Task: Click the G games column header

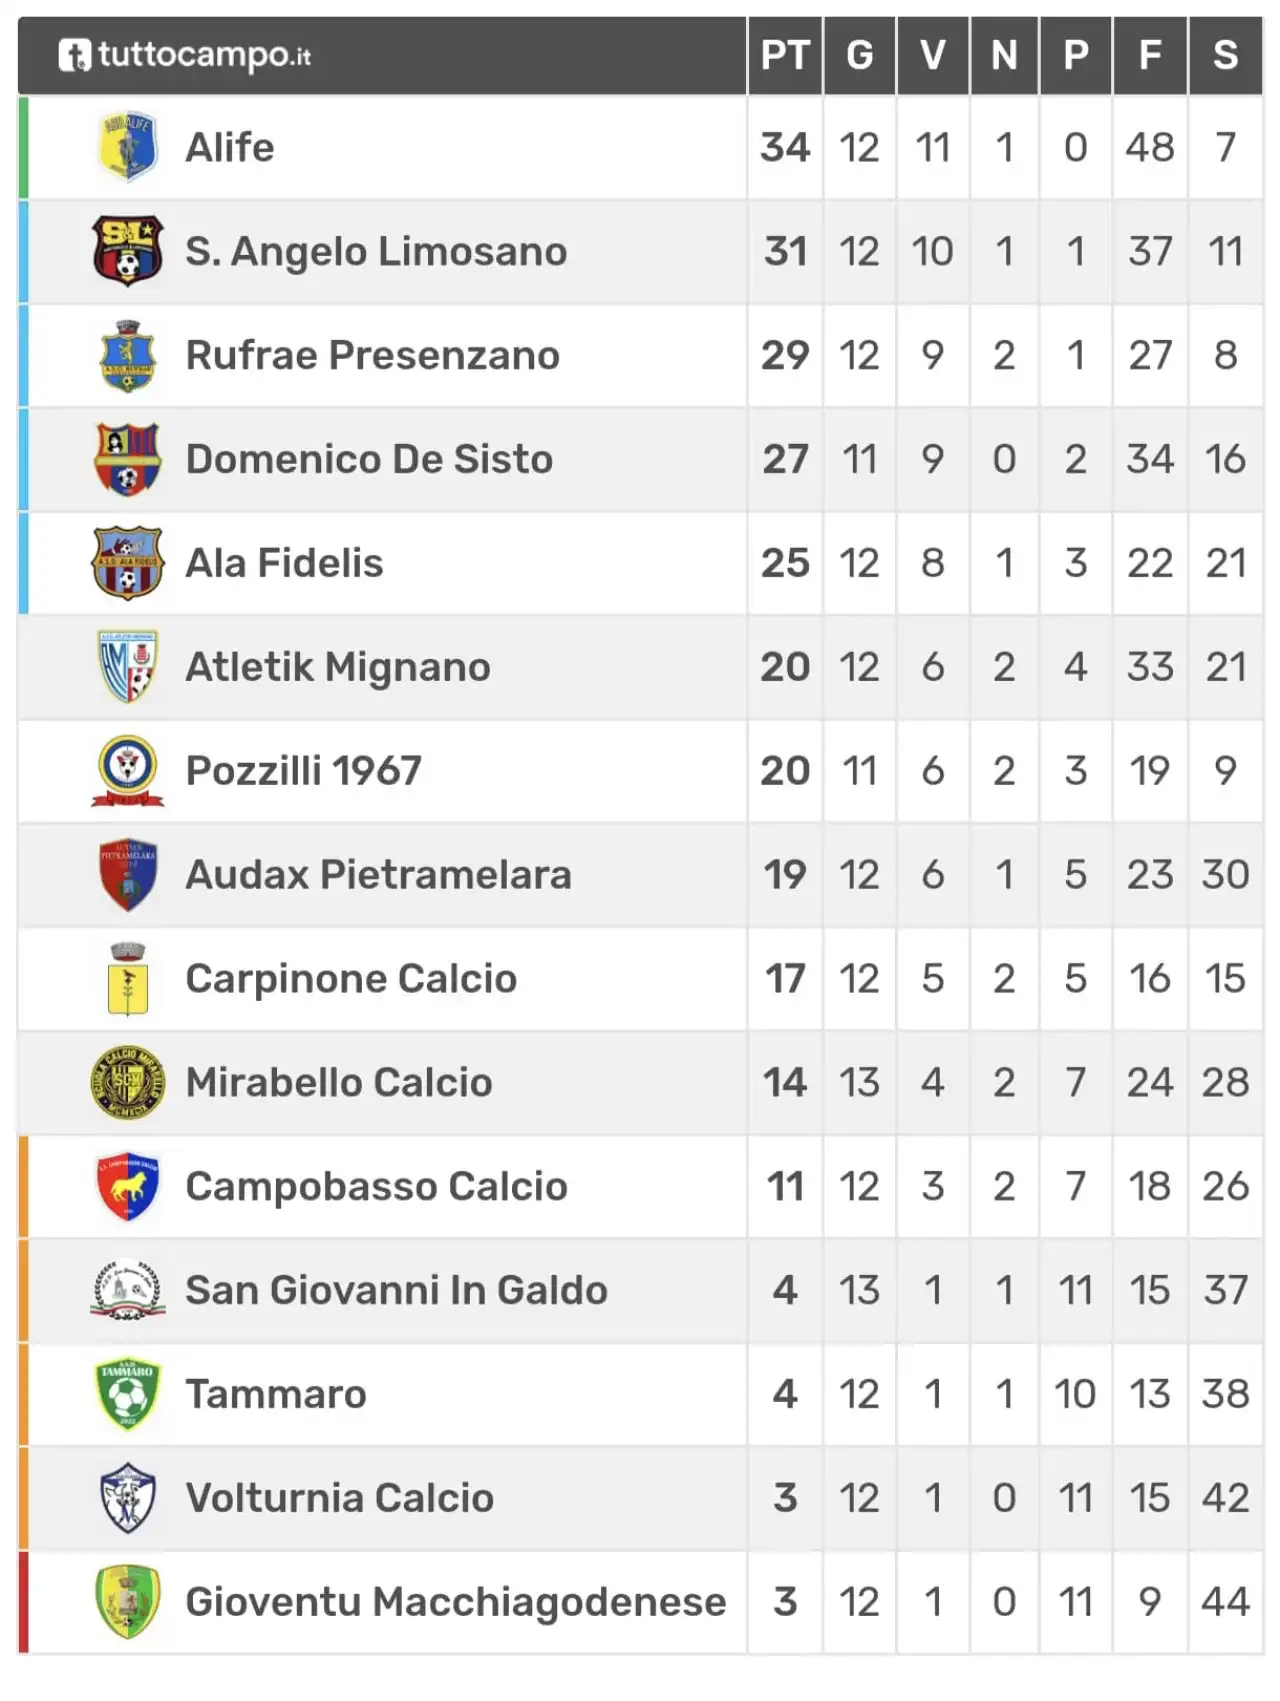Action: point(860,55)
